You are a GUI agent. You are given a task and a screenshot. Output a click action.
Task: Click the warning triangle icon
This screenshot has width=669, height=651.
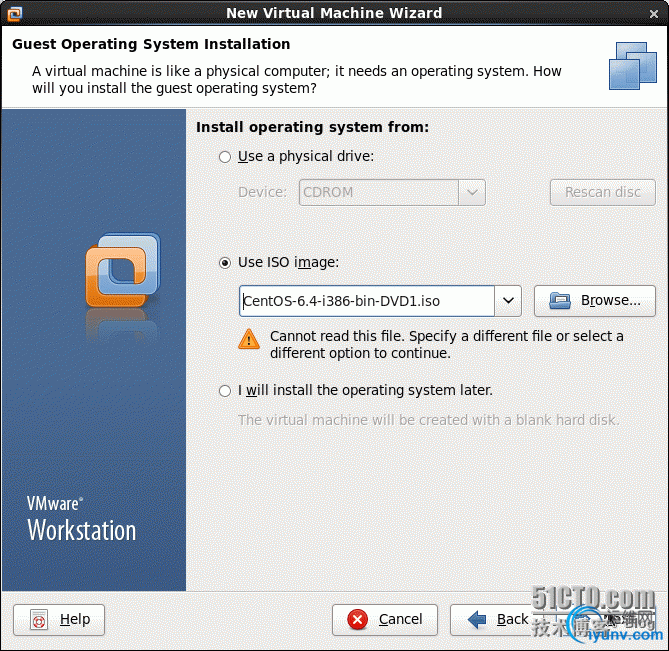point(249,339)
